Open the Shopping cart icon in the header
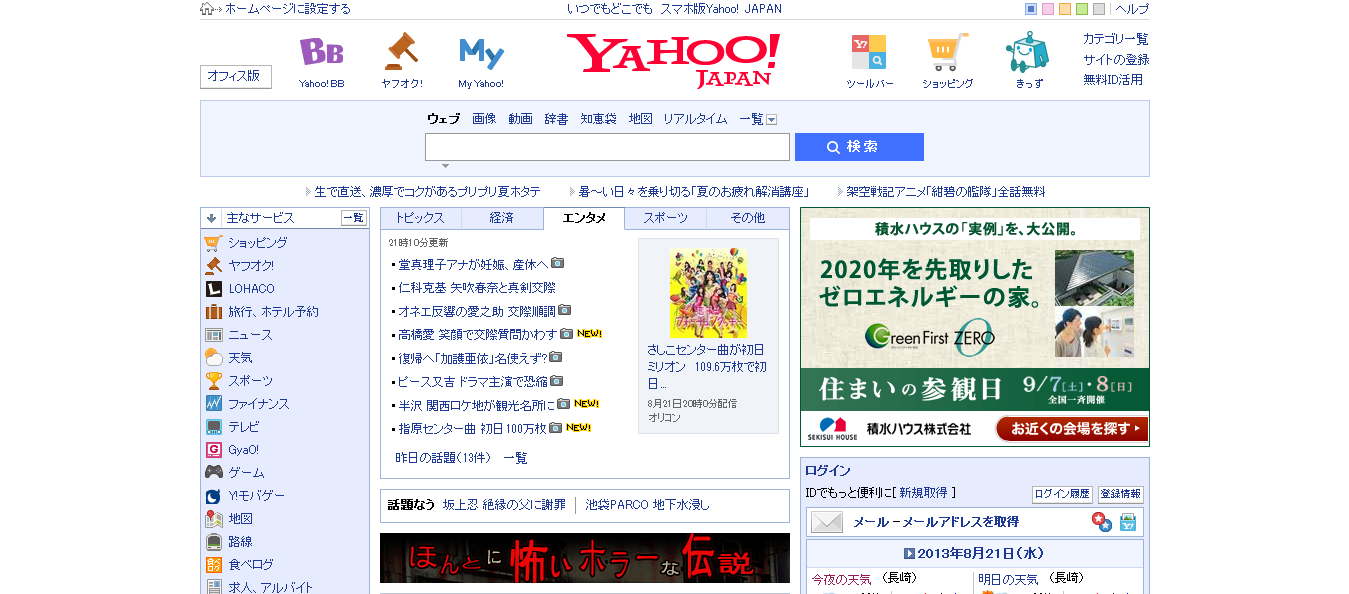This screenshot has width=1349, height=594. tap(947, 52)
